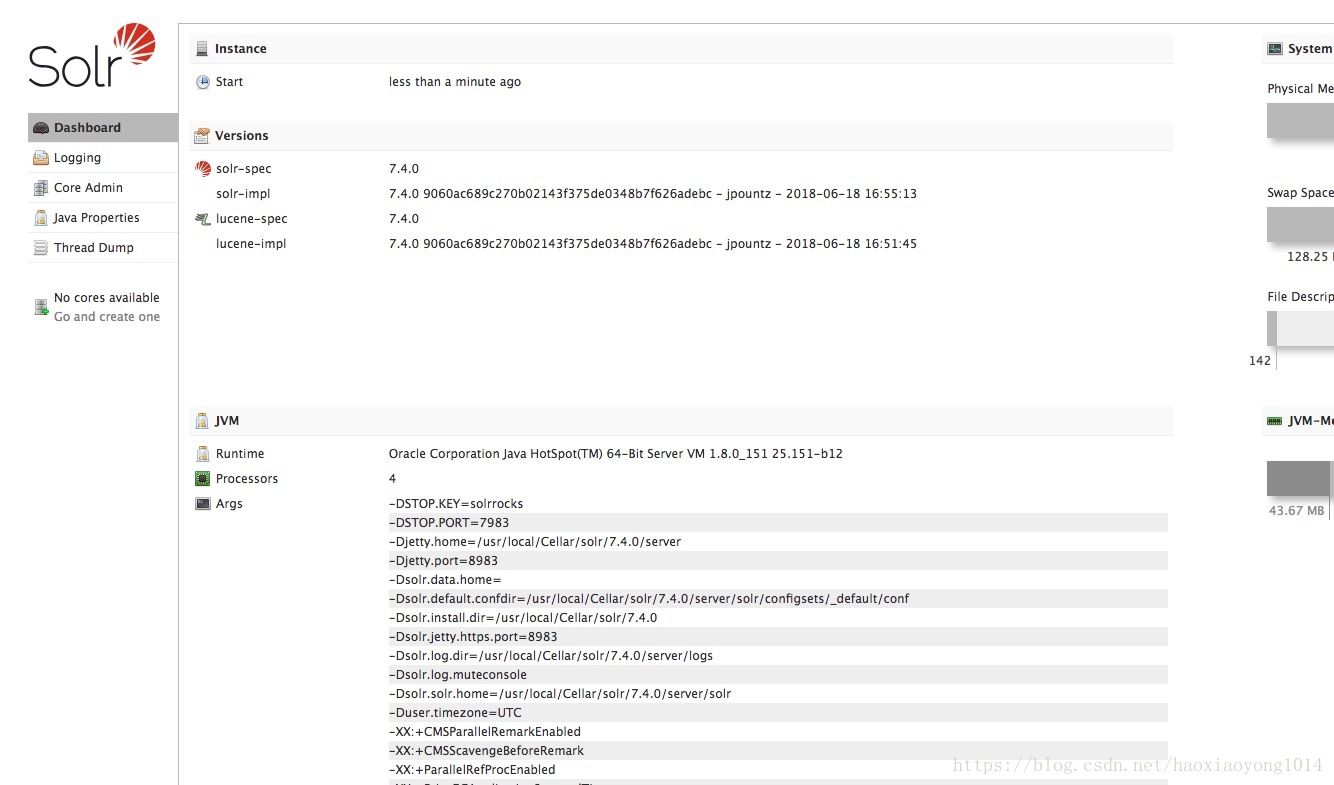The image size is (1334, 785).
Task: Click the -Dsolr.install.dir argument line
Action: click(x=523, y=618)
